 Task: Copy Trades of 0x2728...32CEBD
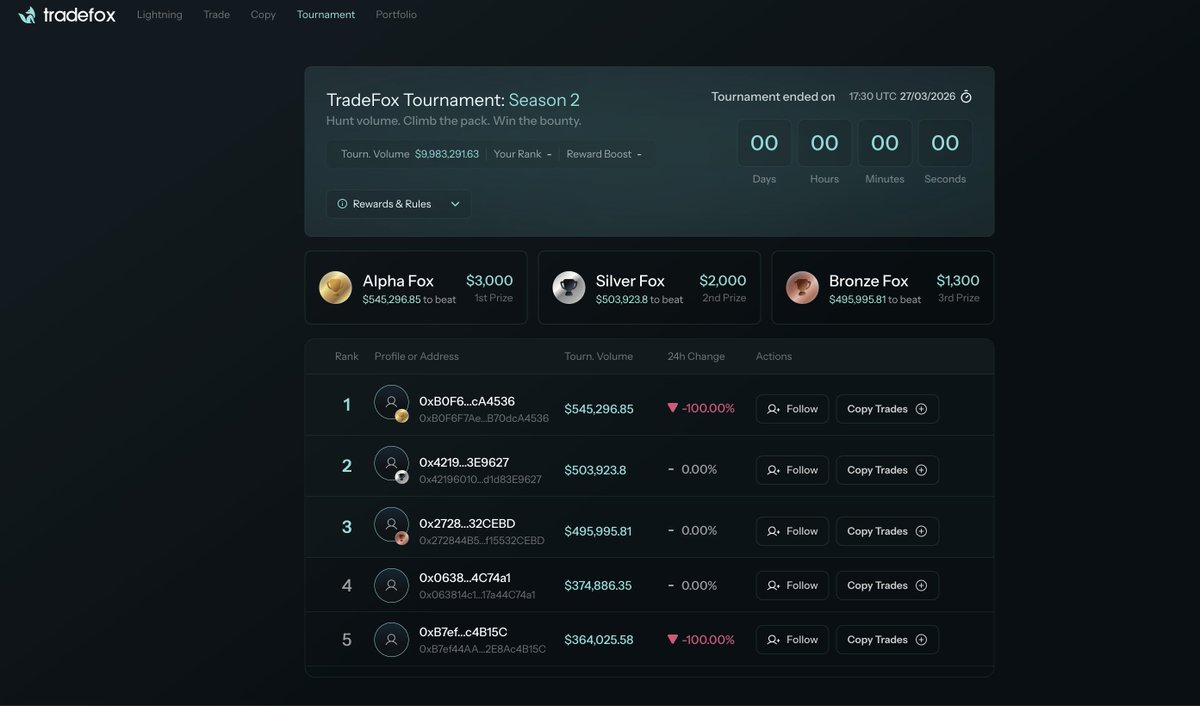tap(887, 531)
